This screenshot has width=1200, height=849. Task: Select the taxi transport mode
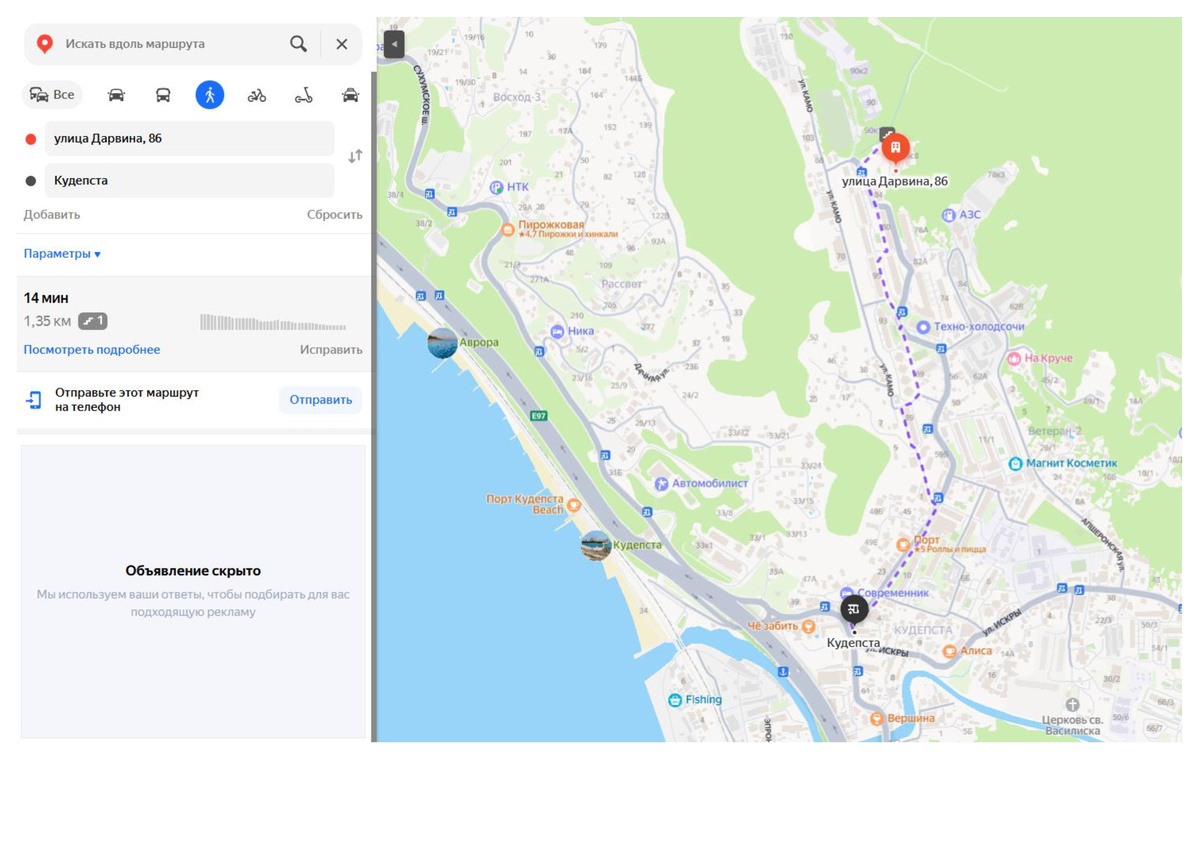350,95
